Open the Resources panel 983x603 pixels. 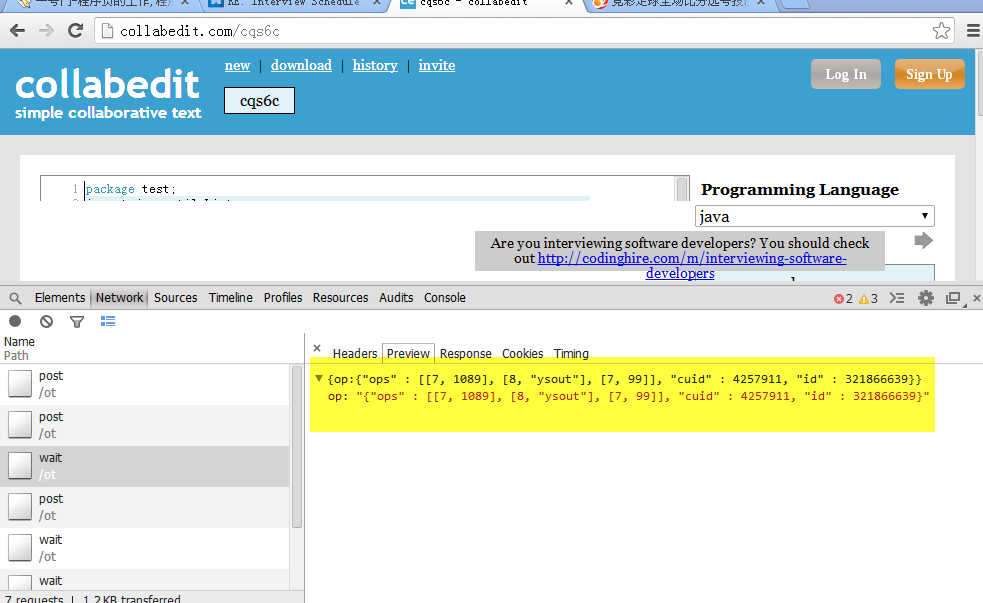click(340, 298)
